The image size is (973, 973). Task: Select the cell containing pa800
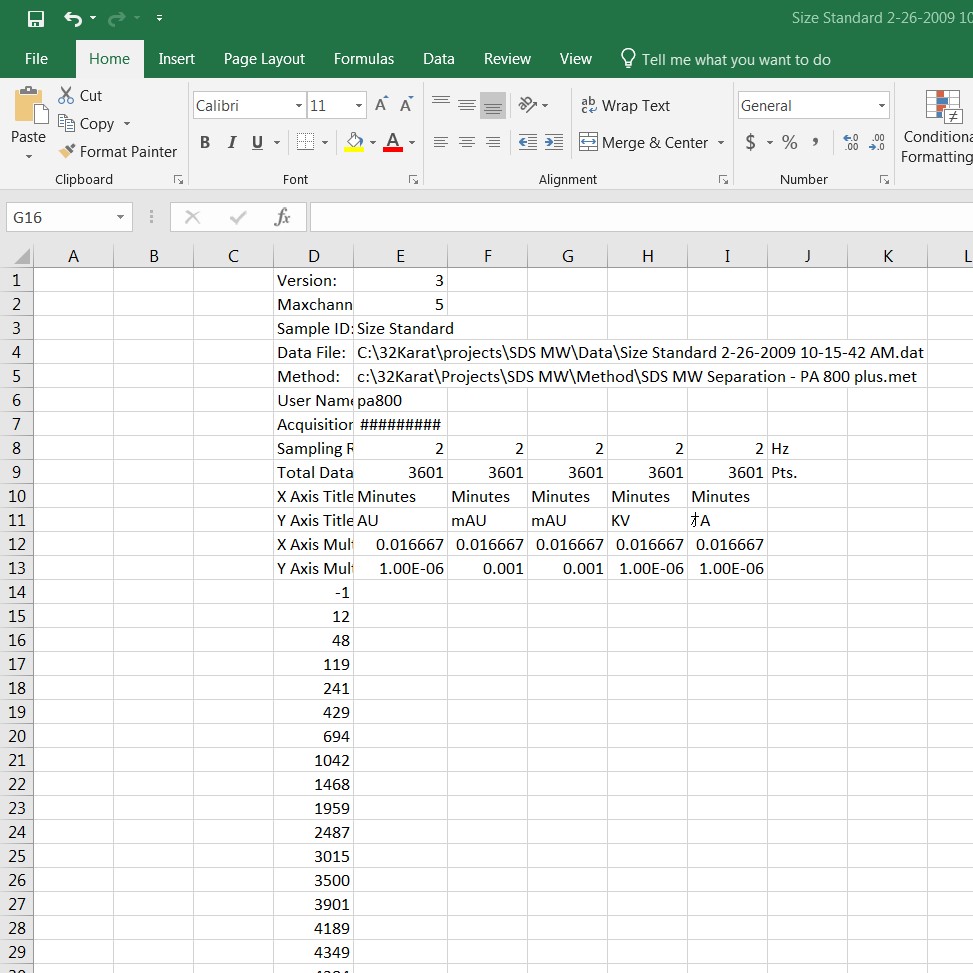(x=400, y=400)
